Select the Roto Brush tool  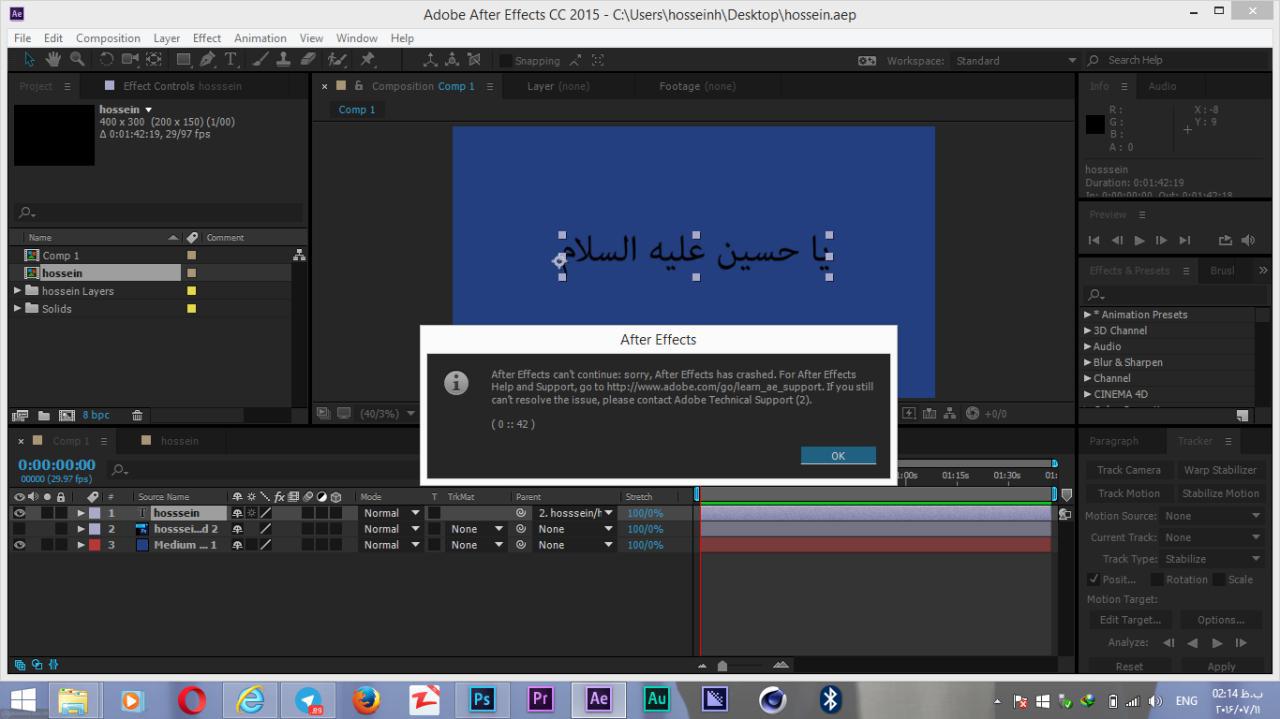tap(338, 60)
